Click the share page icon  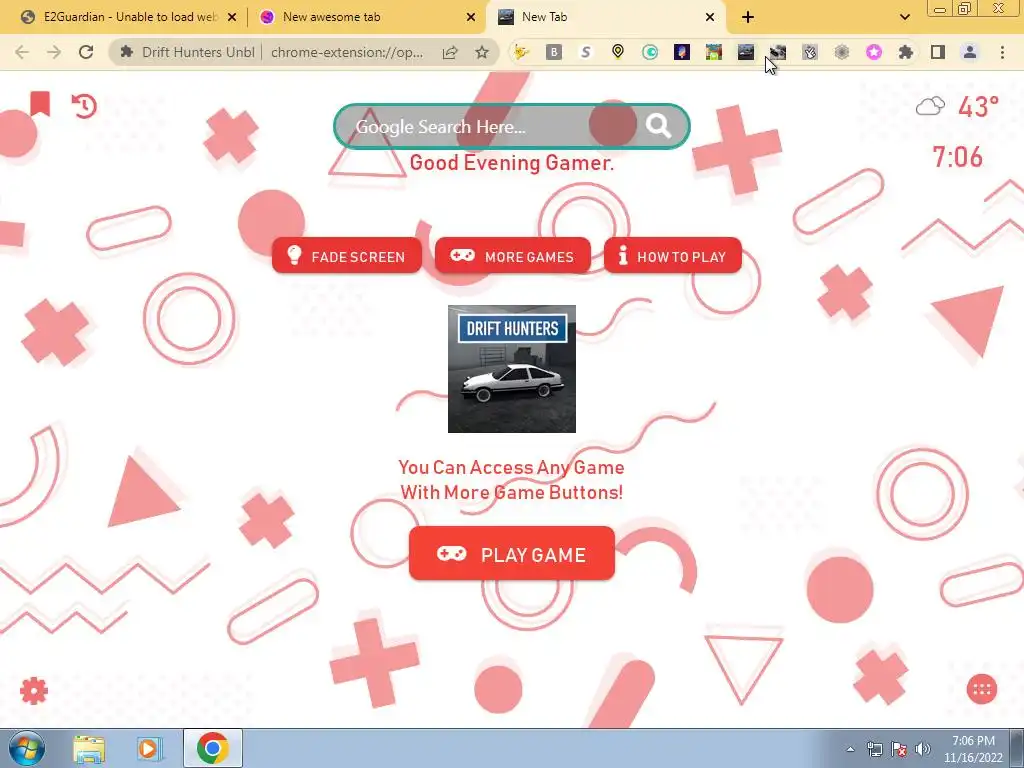tap(450, 52)
